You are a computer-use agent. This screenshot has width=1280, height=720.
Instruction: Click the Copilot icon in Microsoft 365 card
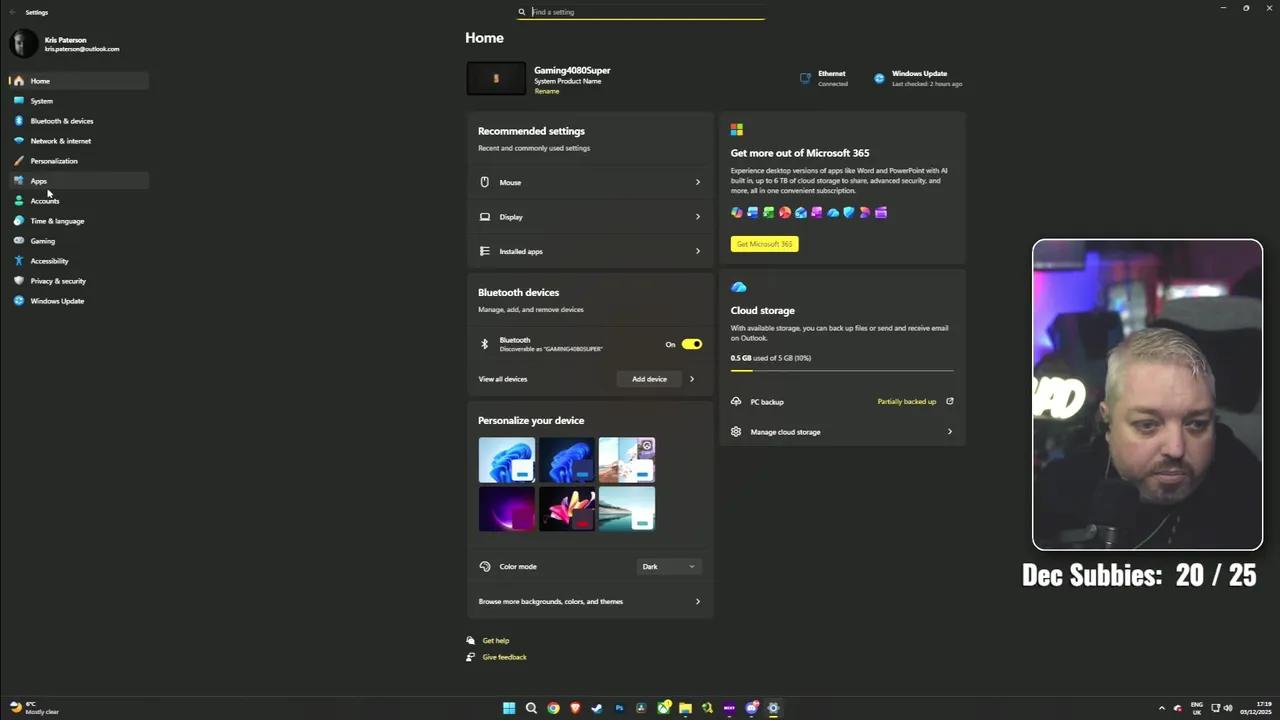click(x=737, y=212)
